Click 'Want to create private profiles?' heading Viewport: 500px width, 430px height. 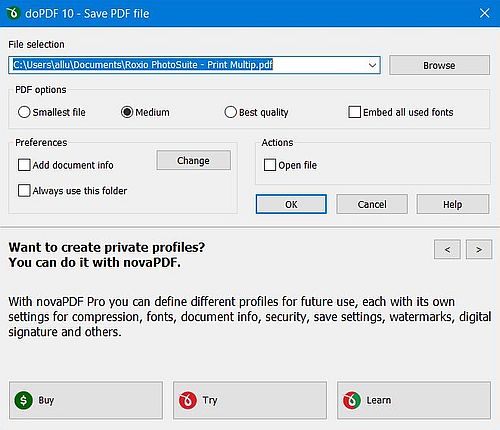(107, 247)
